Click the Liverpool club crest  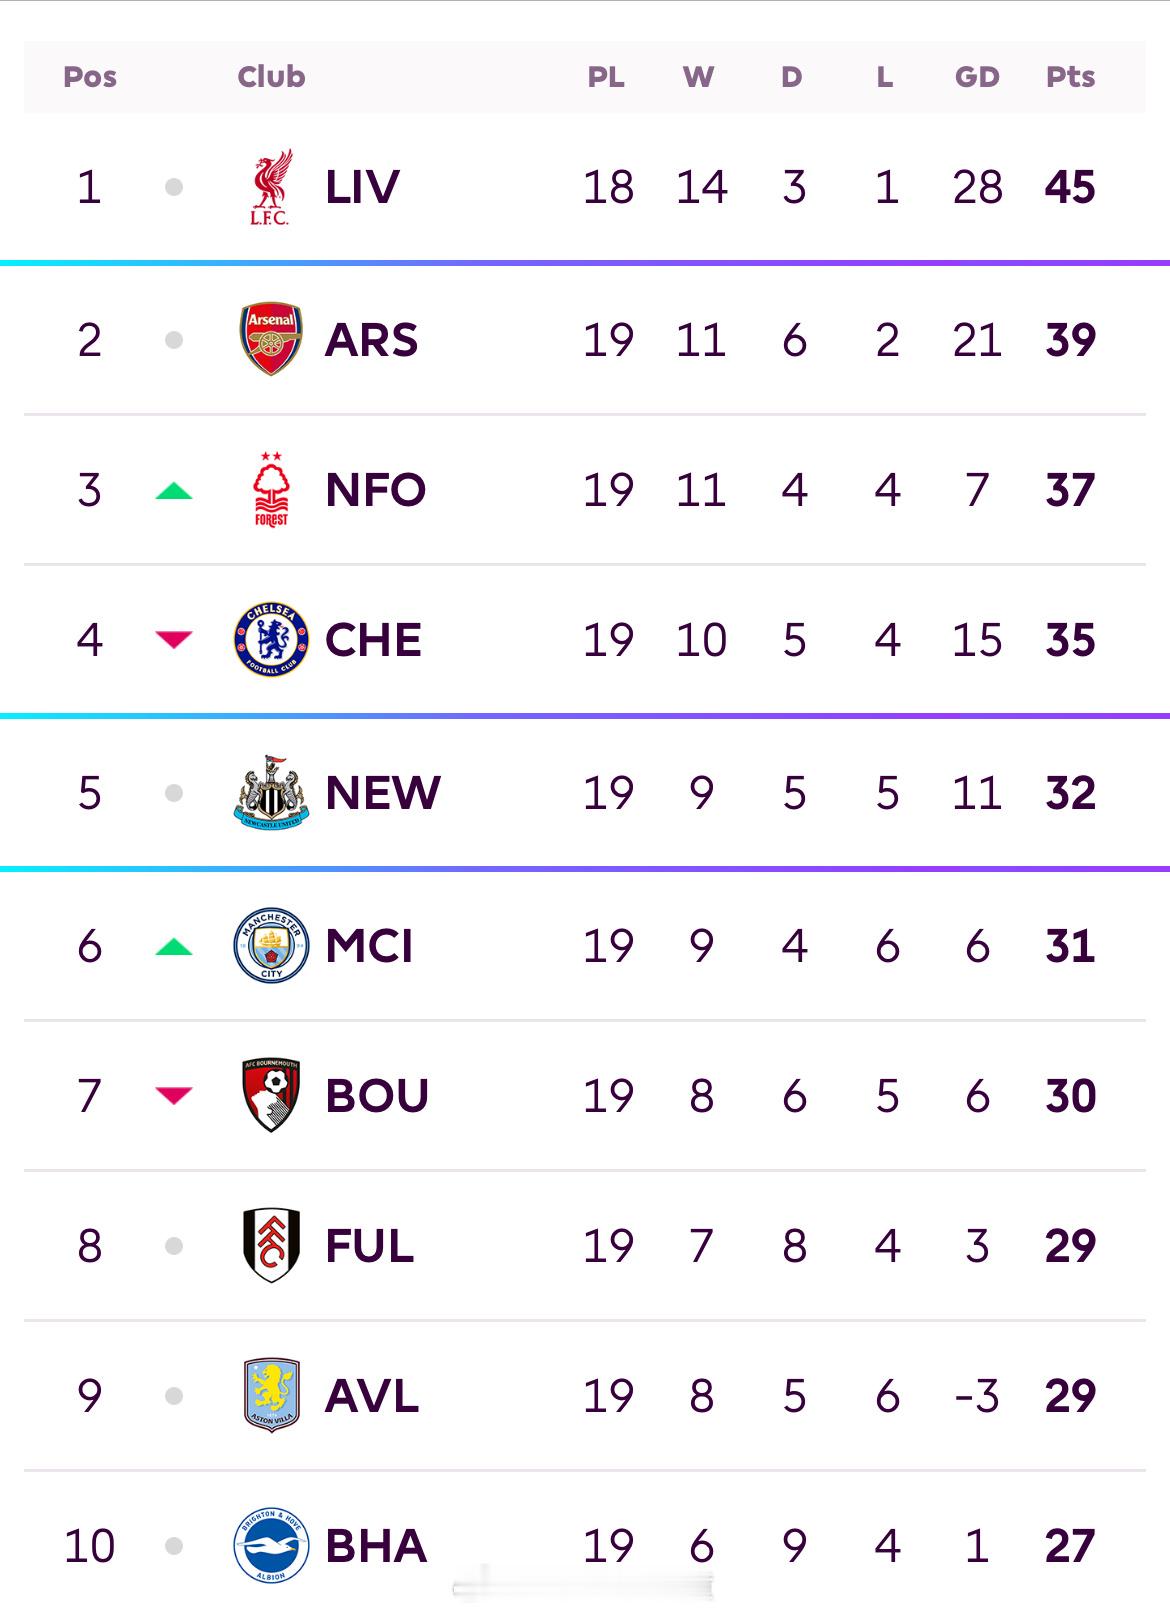[271, 187]
